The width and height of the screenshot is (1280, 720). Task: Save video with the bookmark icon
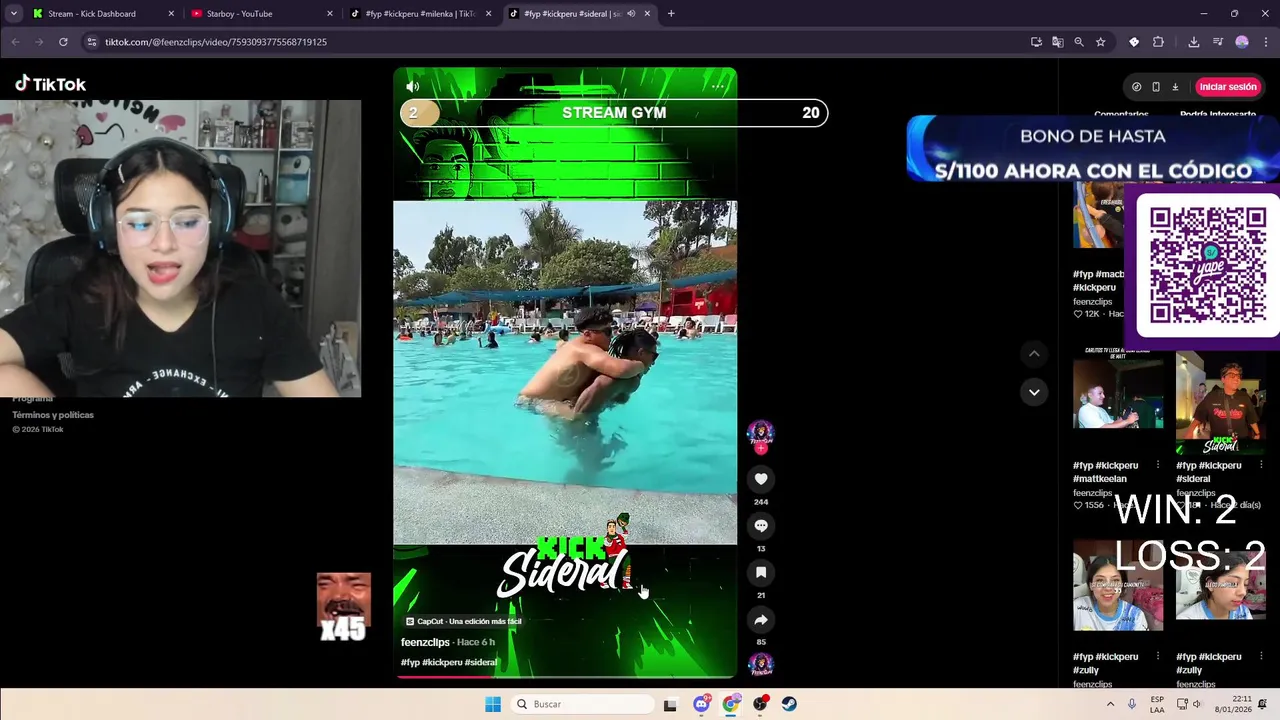coord(761,573)
